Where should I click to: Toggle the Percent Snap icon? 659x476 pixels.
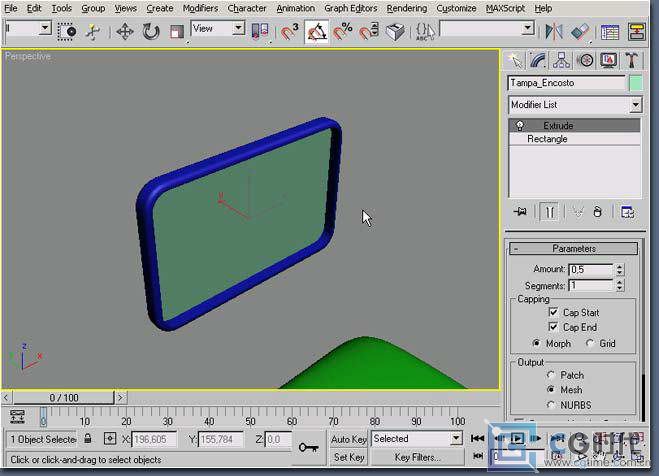pos(343,32)
